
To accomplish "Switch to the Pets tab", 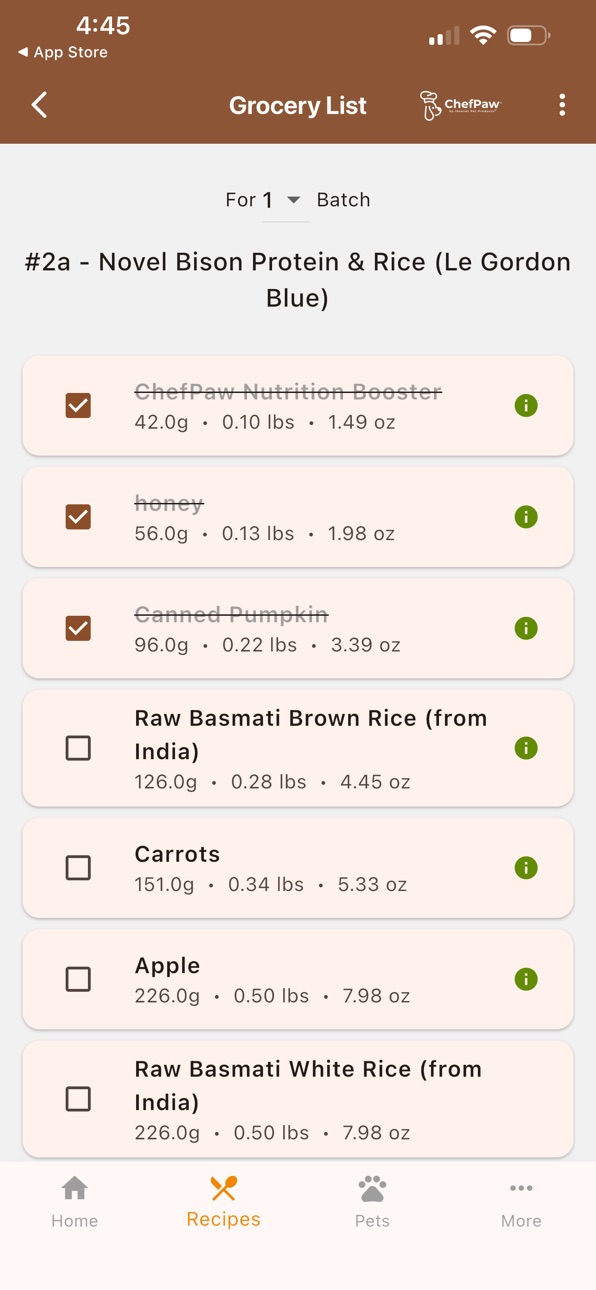I will click(372, 1201).
